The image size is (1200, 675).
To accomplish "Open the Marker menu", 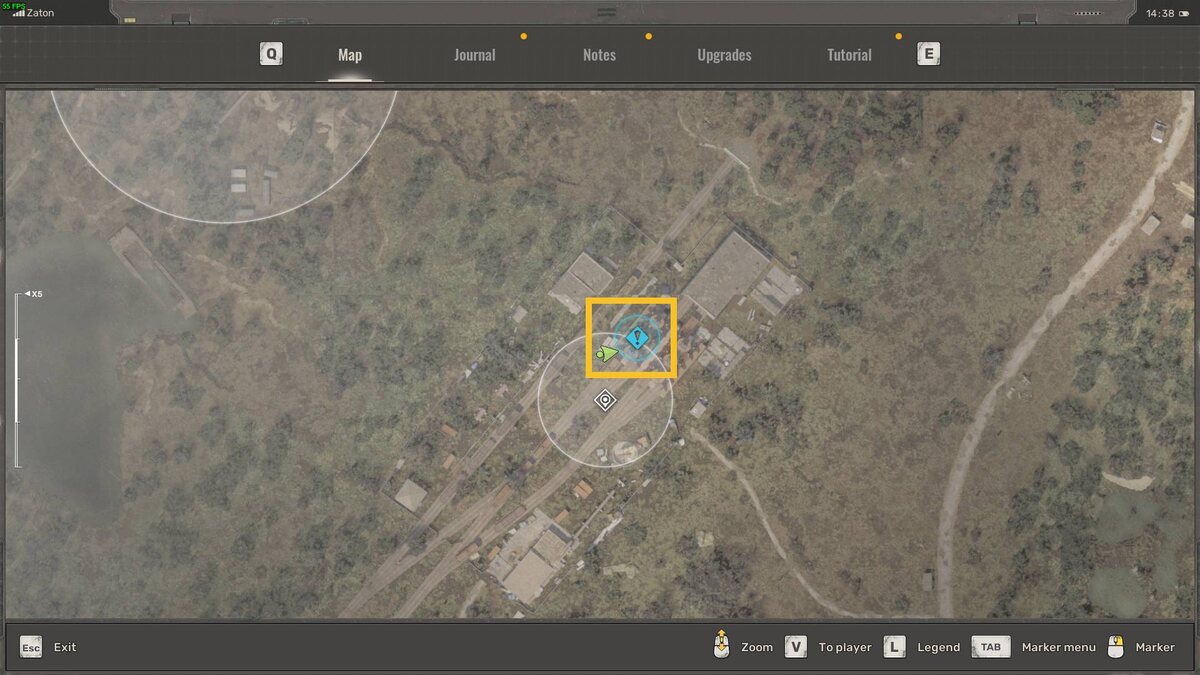I will tap(1059, 647).
